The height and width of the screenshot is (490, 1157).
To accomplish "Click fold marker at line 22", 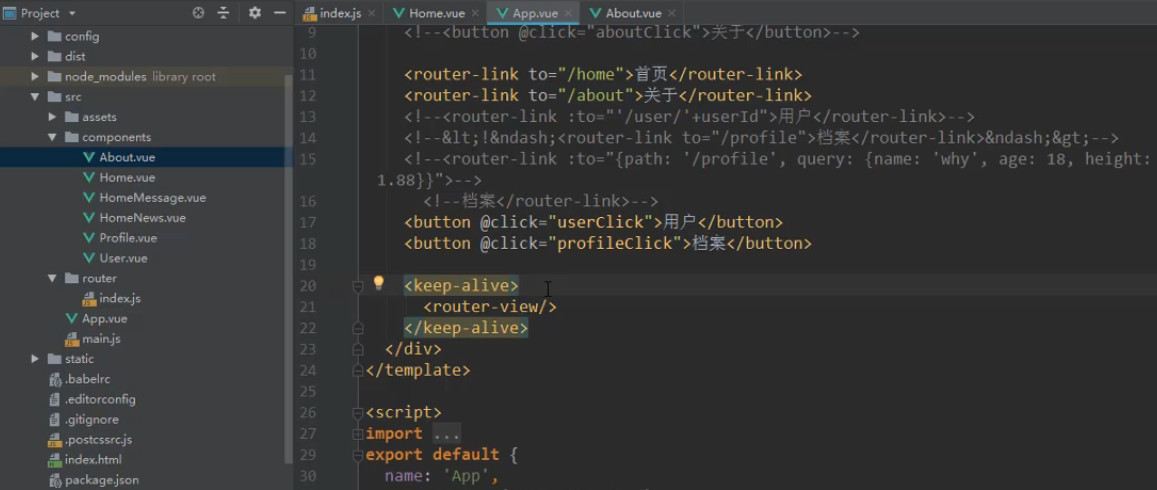I will pos(359,328).
